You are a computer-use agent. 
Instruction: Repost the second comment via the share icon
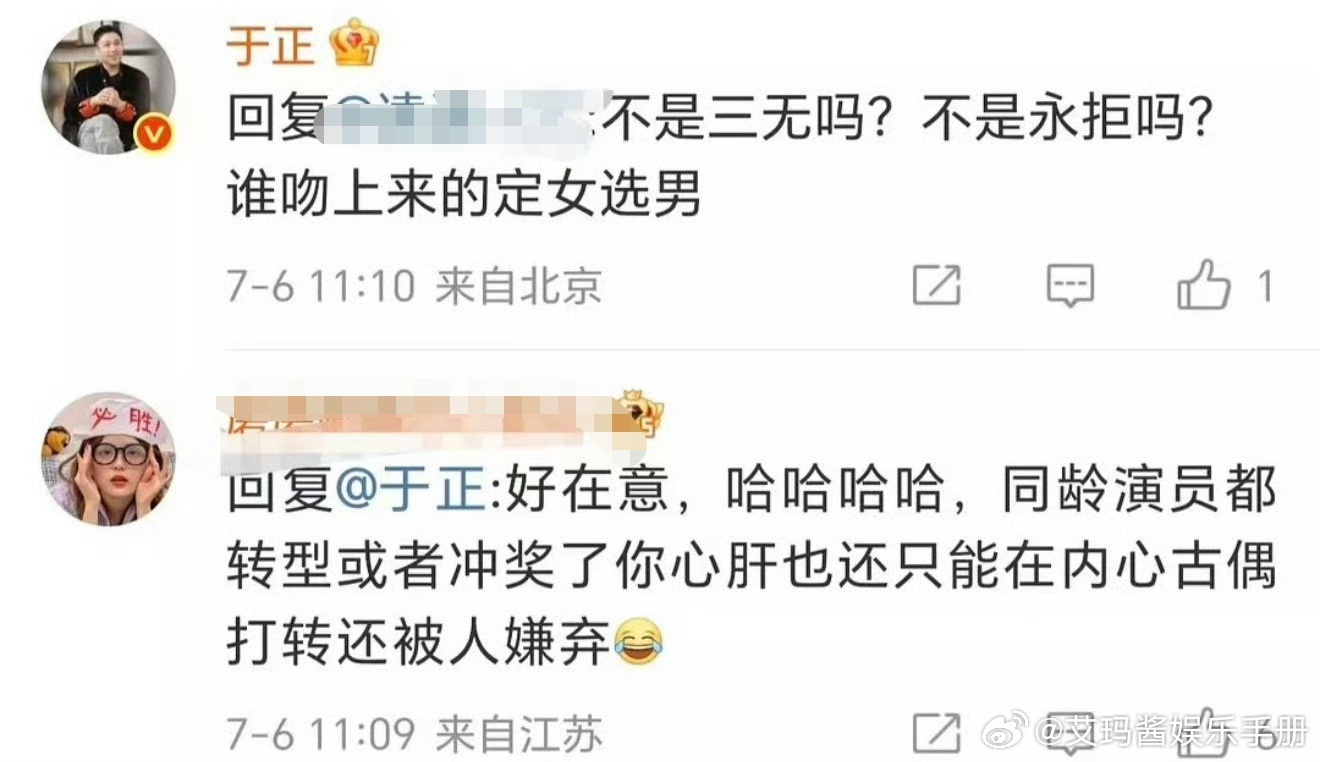coord(937,734)
